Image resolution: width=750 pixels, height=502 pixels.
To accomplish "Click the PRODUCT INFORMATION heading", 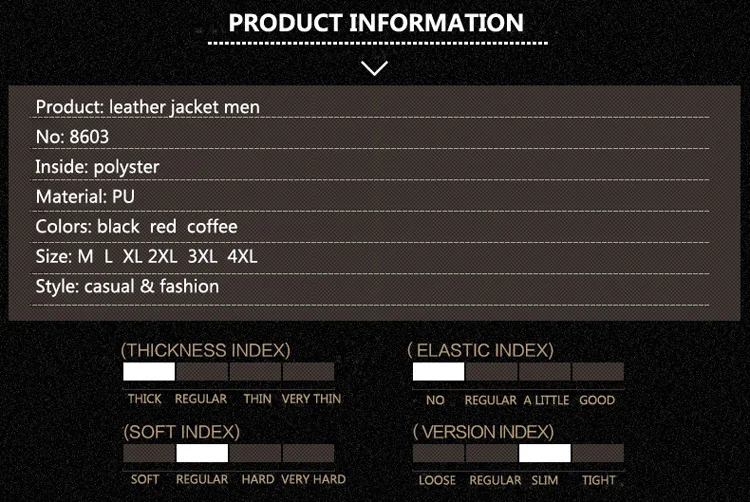I will (x=376, y=23).
